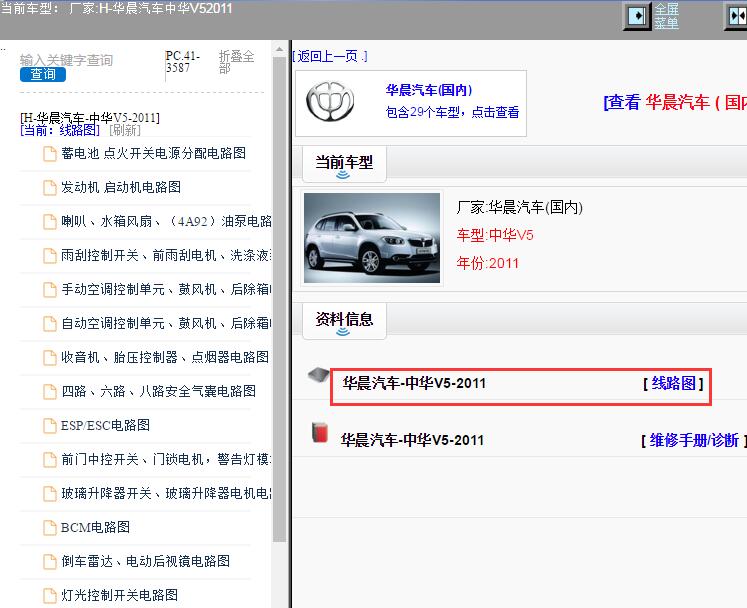Click the 刷新 refresh link
Viewport: 747px width, 608px height.
[125, 130]
